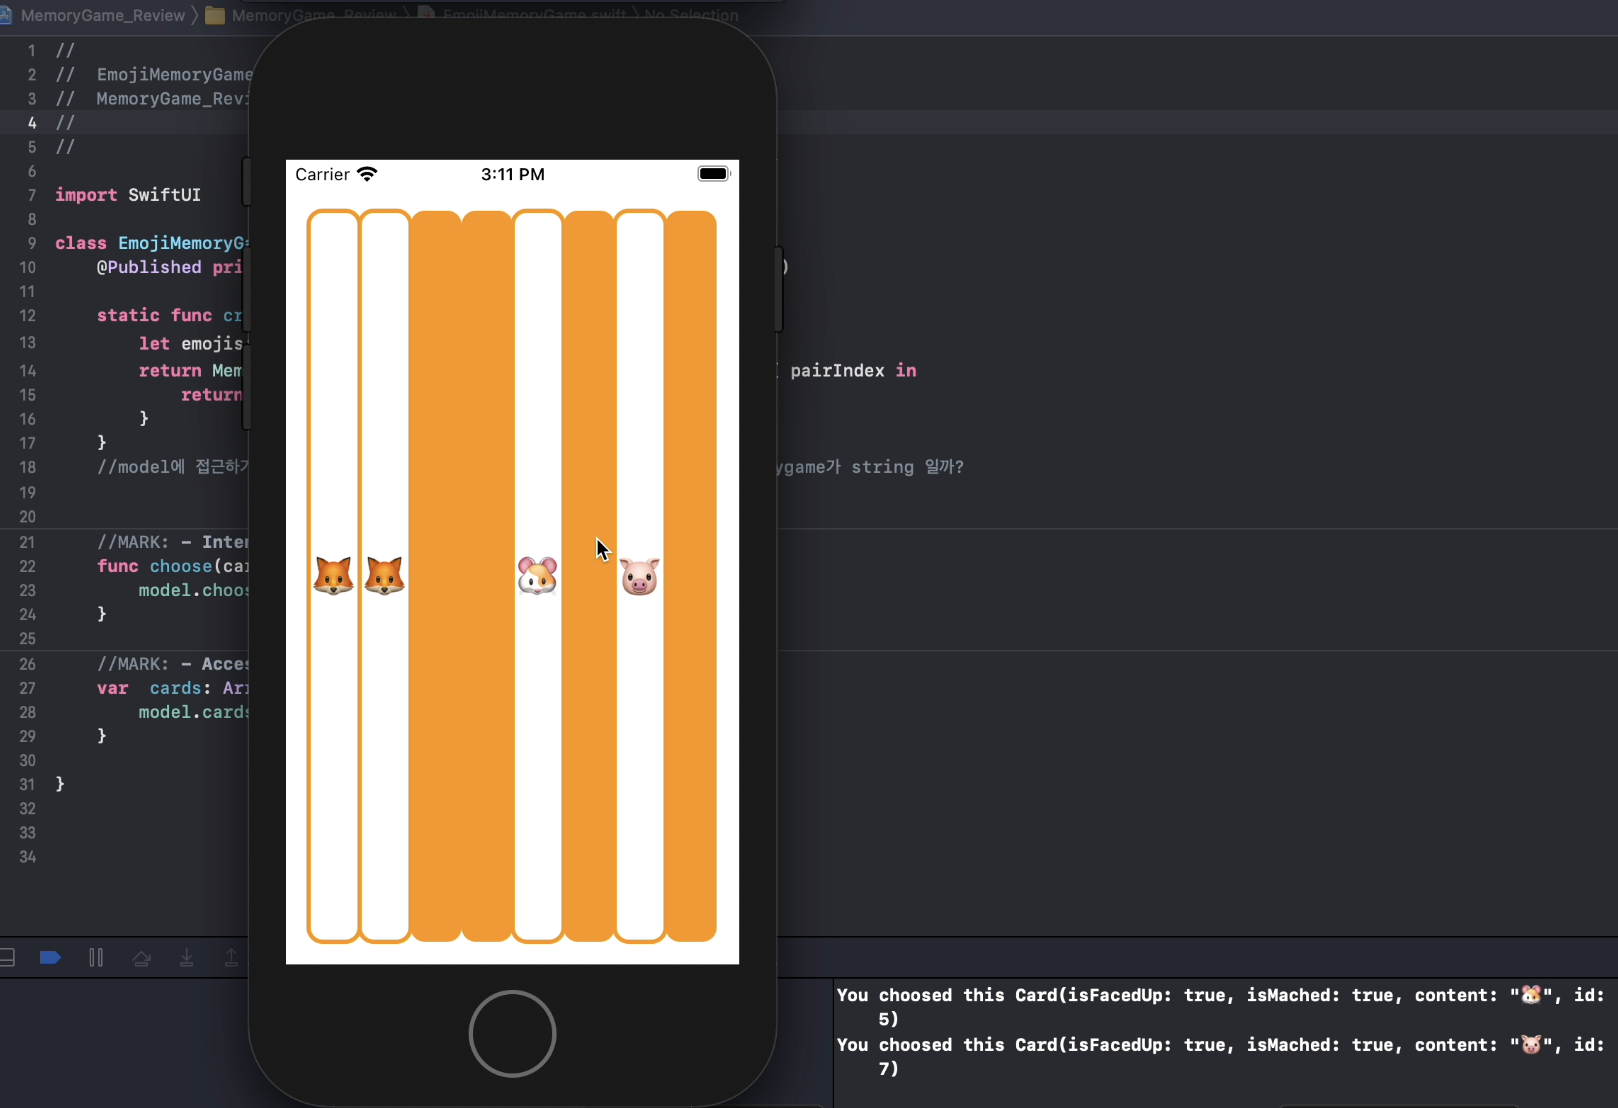The height and width of the screenshot is (1108, 1618).
Task: Select the MemoryGame_Review breadcrumb item
Action: point(95,15)
